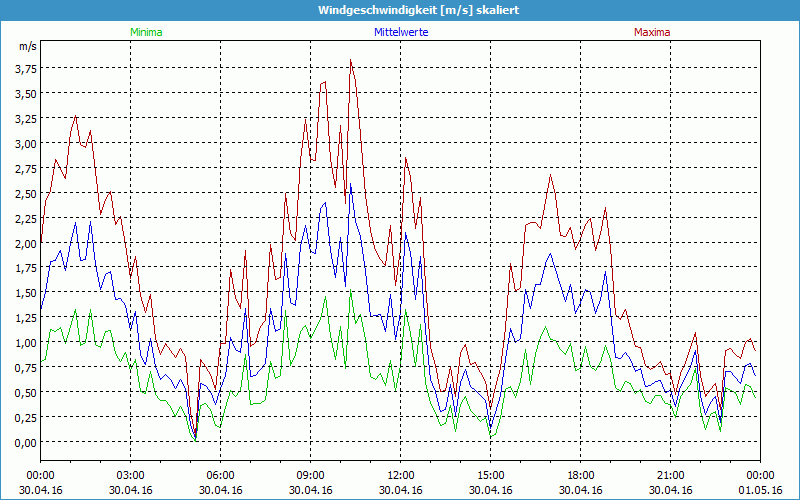Screen dimensions: 800x500
Task: Click the 3,75 y-axis value
Action: tap(26, 70)
